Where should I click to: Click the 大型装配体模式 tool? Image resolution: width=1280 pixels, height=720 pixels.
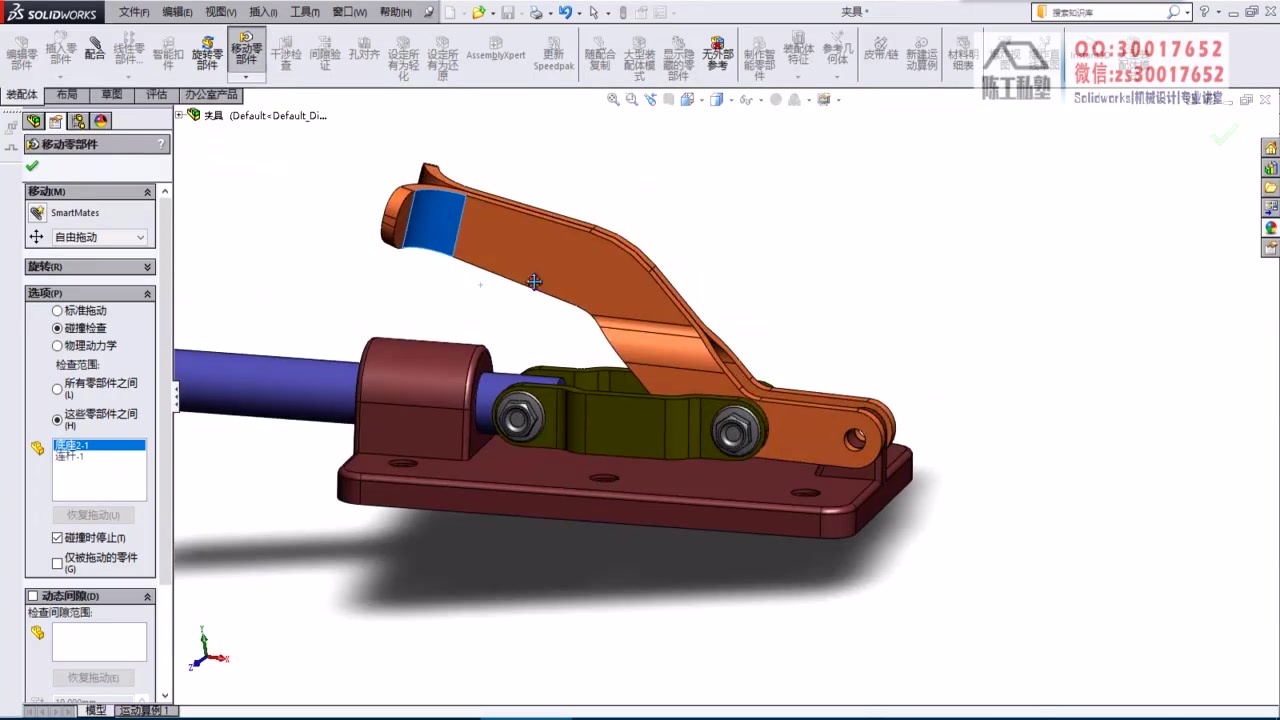(639, 58)
